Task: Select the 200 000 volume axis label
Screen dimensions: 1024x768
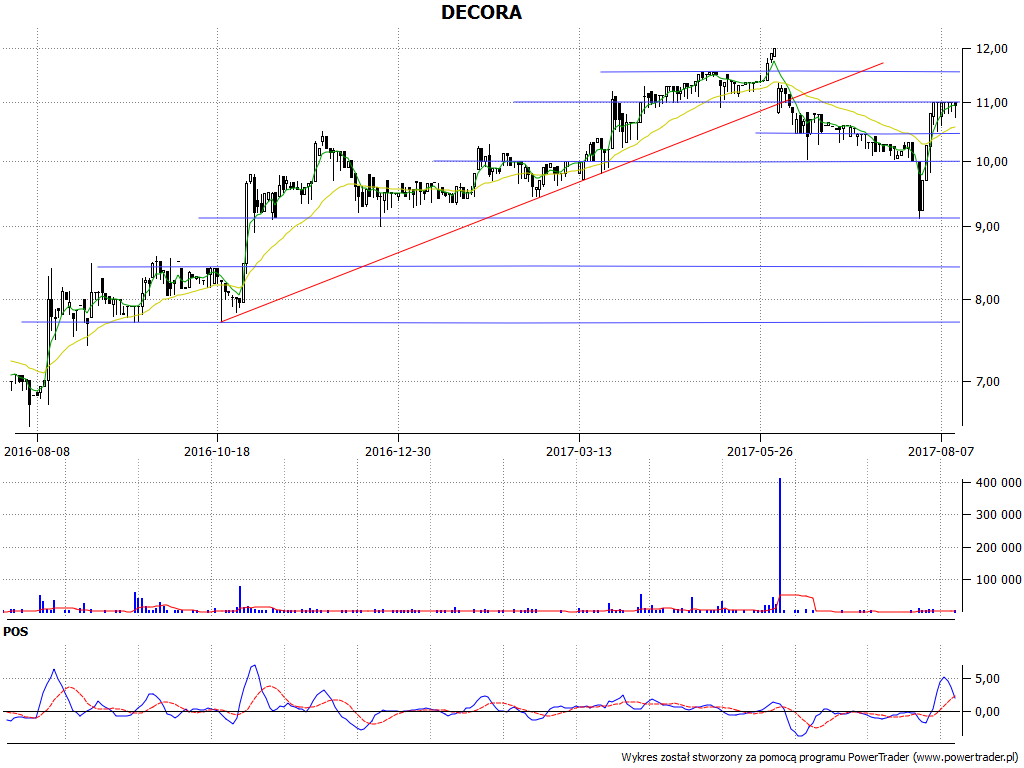Action: click(x=999, y=548)
